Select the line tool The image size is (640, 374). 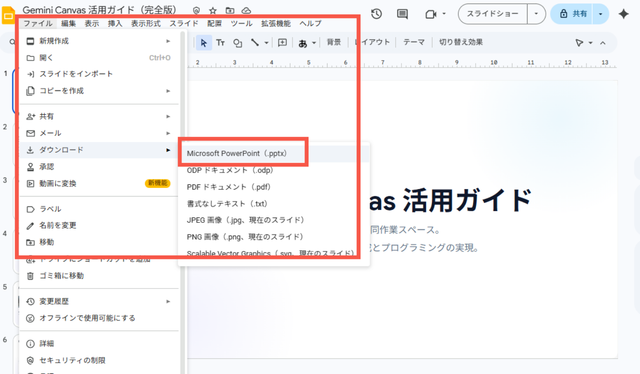[x=255, y=42]
